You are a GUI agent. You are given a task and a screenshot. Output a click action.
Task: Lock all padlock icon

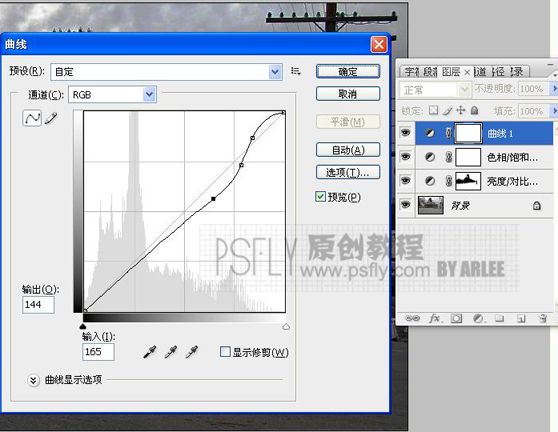(474, 110)
